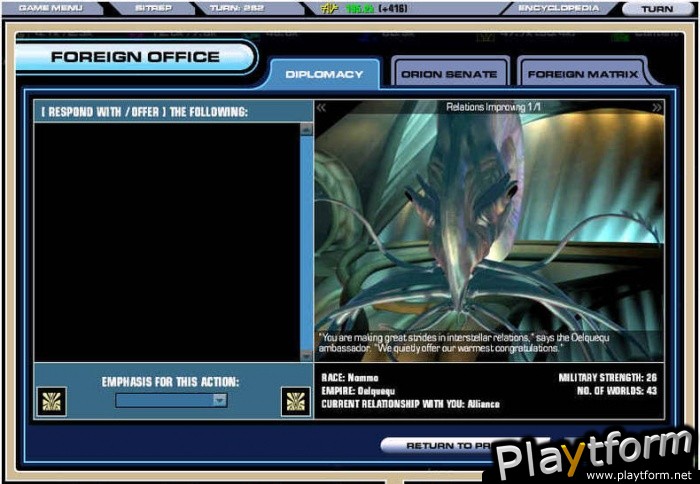Switch to the Diplomacy tab
This screenshot has height=484, width=700.
[x=324, y=74]
